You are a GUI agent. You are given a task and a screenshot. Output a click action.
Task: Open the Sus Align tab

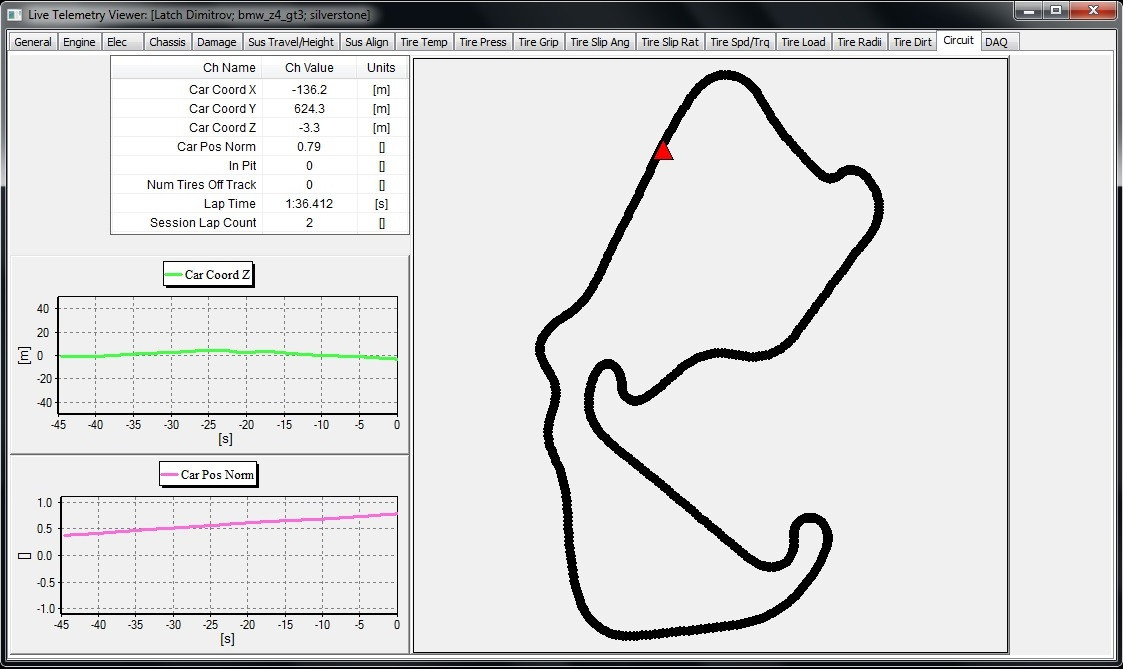[369, 41]
